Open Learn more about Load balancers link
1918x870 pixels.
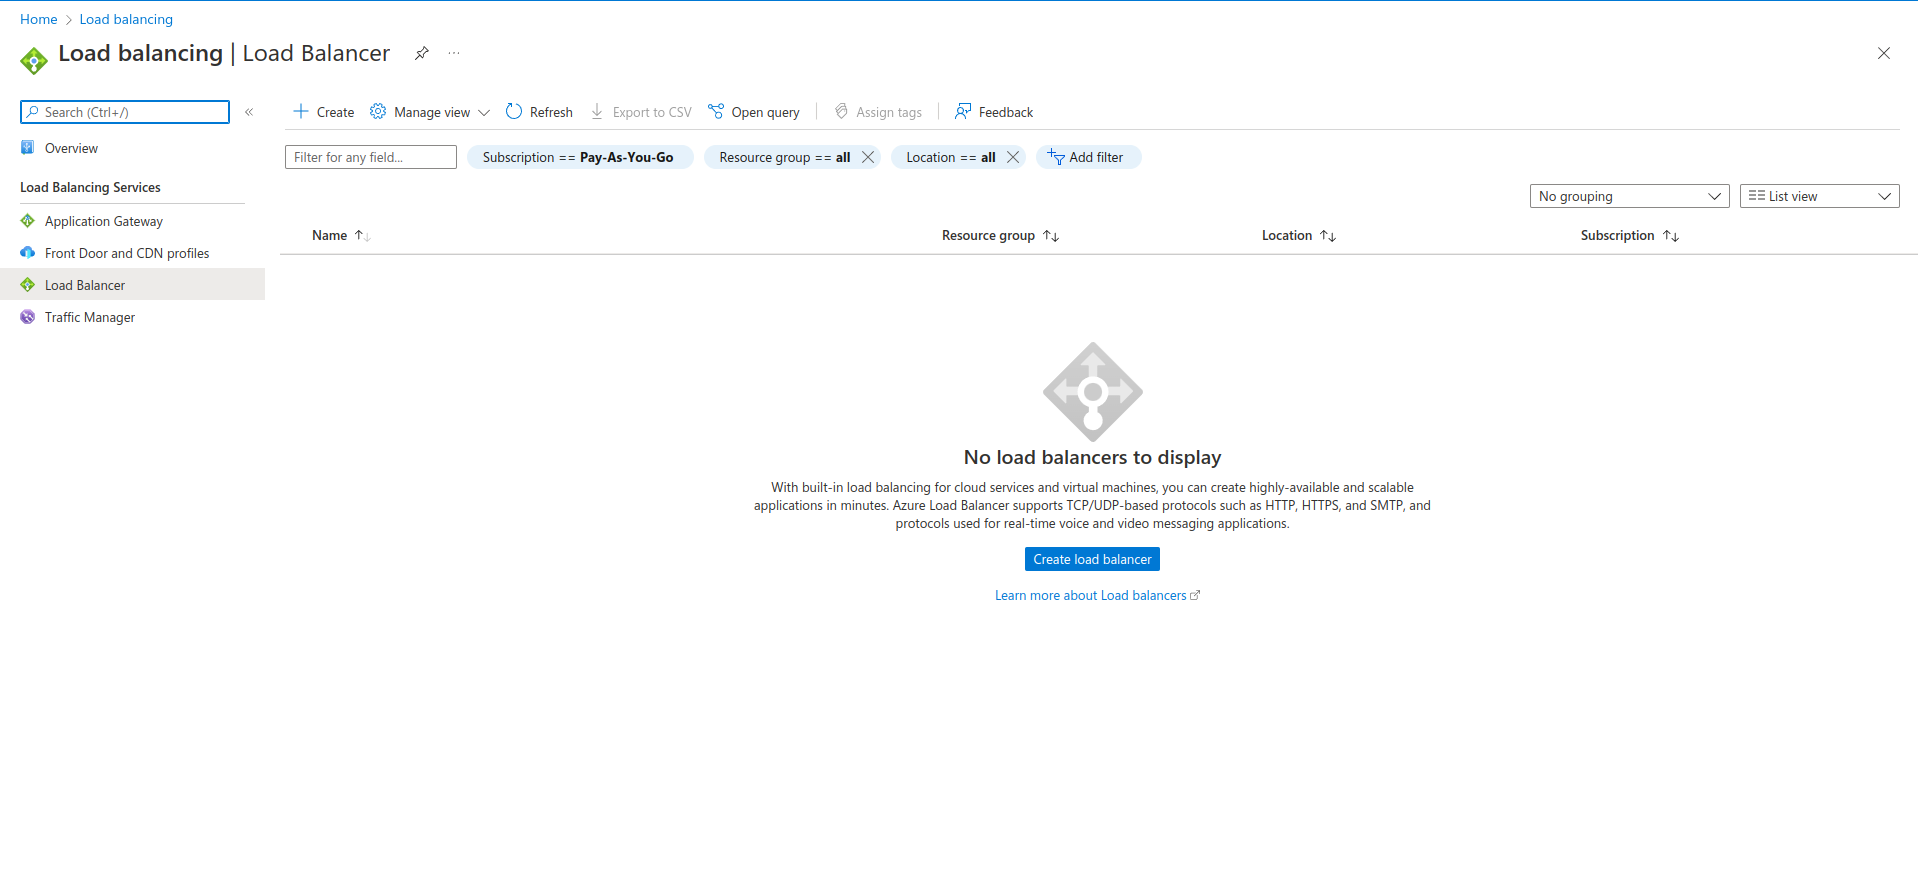tap(1097, 595)
